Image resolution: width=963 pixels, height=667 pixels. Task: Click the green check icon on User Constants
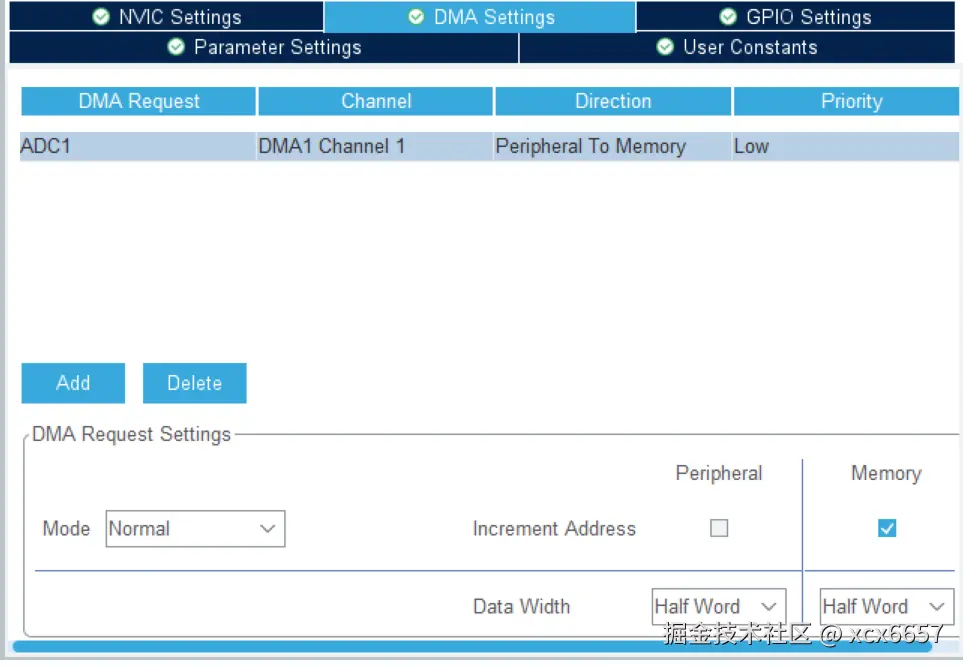[665, 47]
